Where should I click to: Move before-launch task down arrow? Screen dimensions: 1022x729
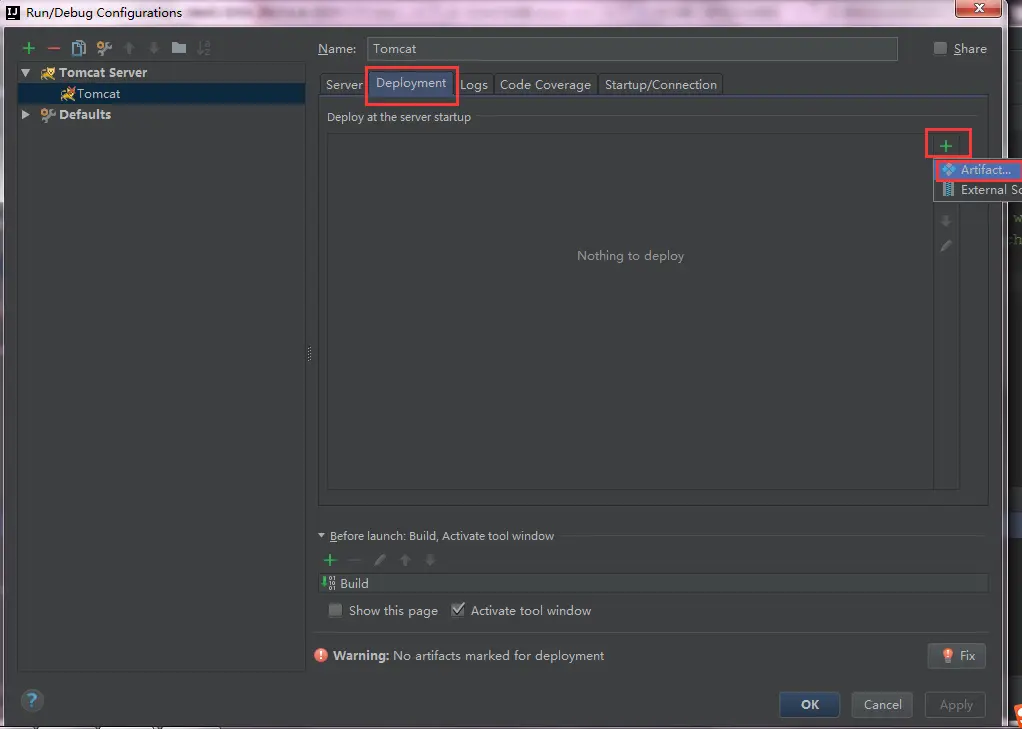coord(430,560)
